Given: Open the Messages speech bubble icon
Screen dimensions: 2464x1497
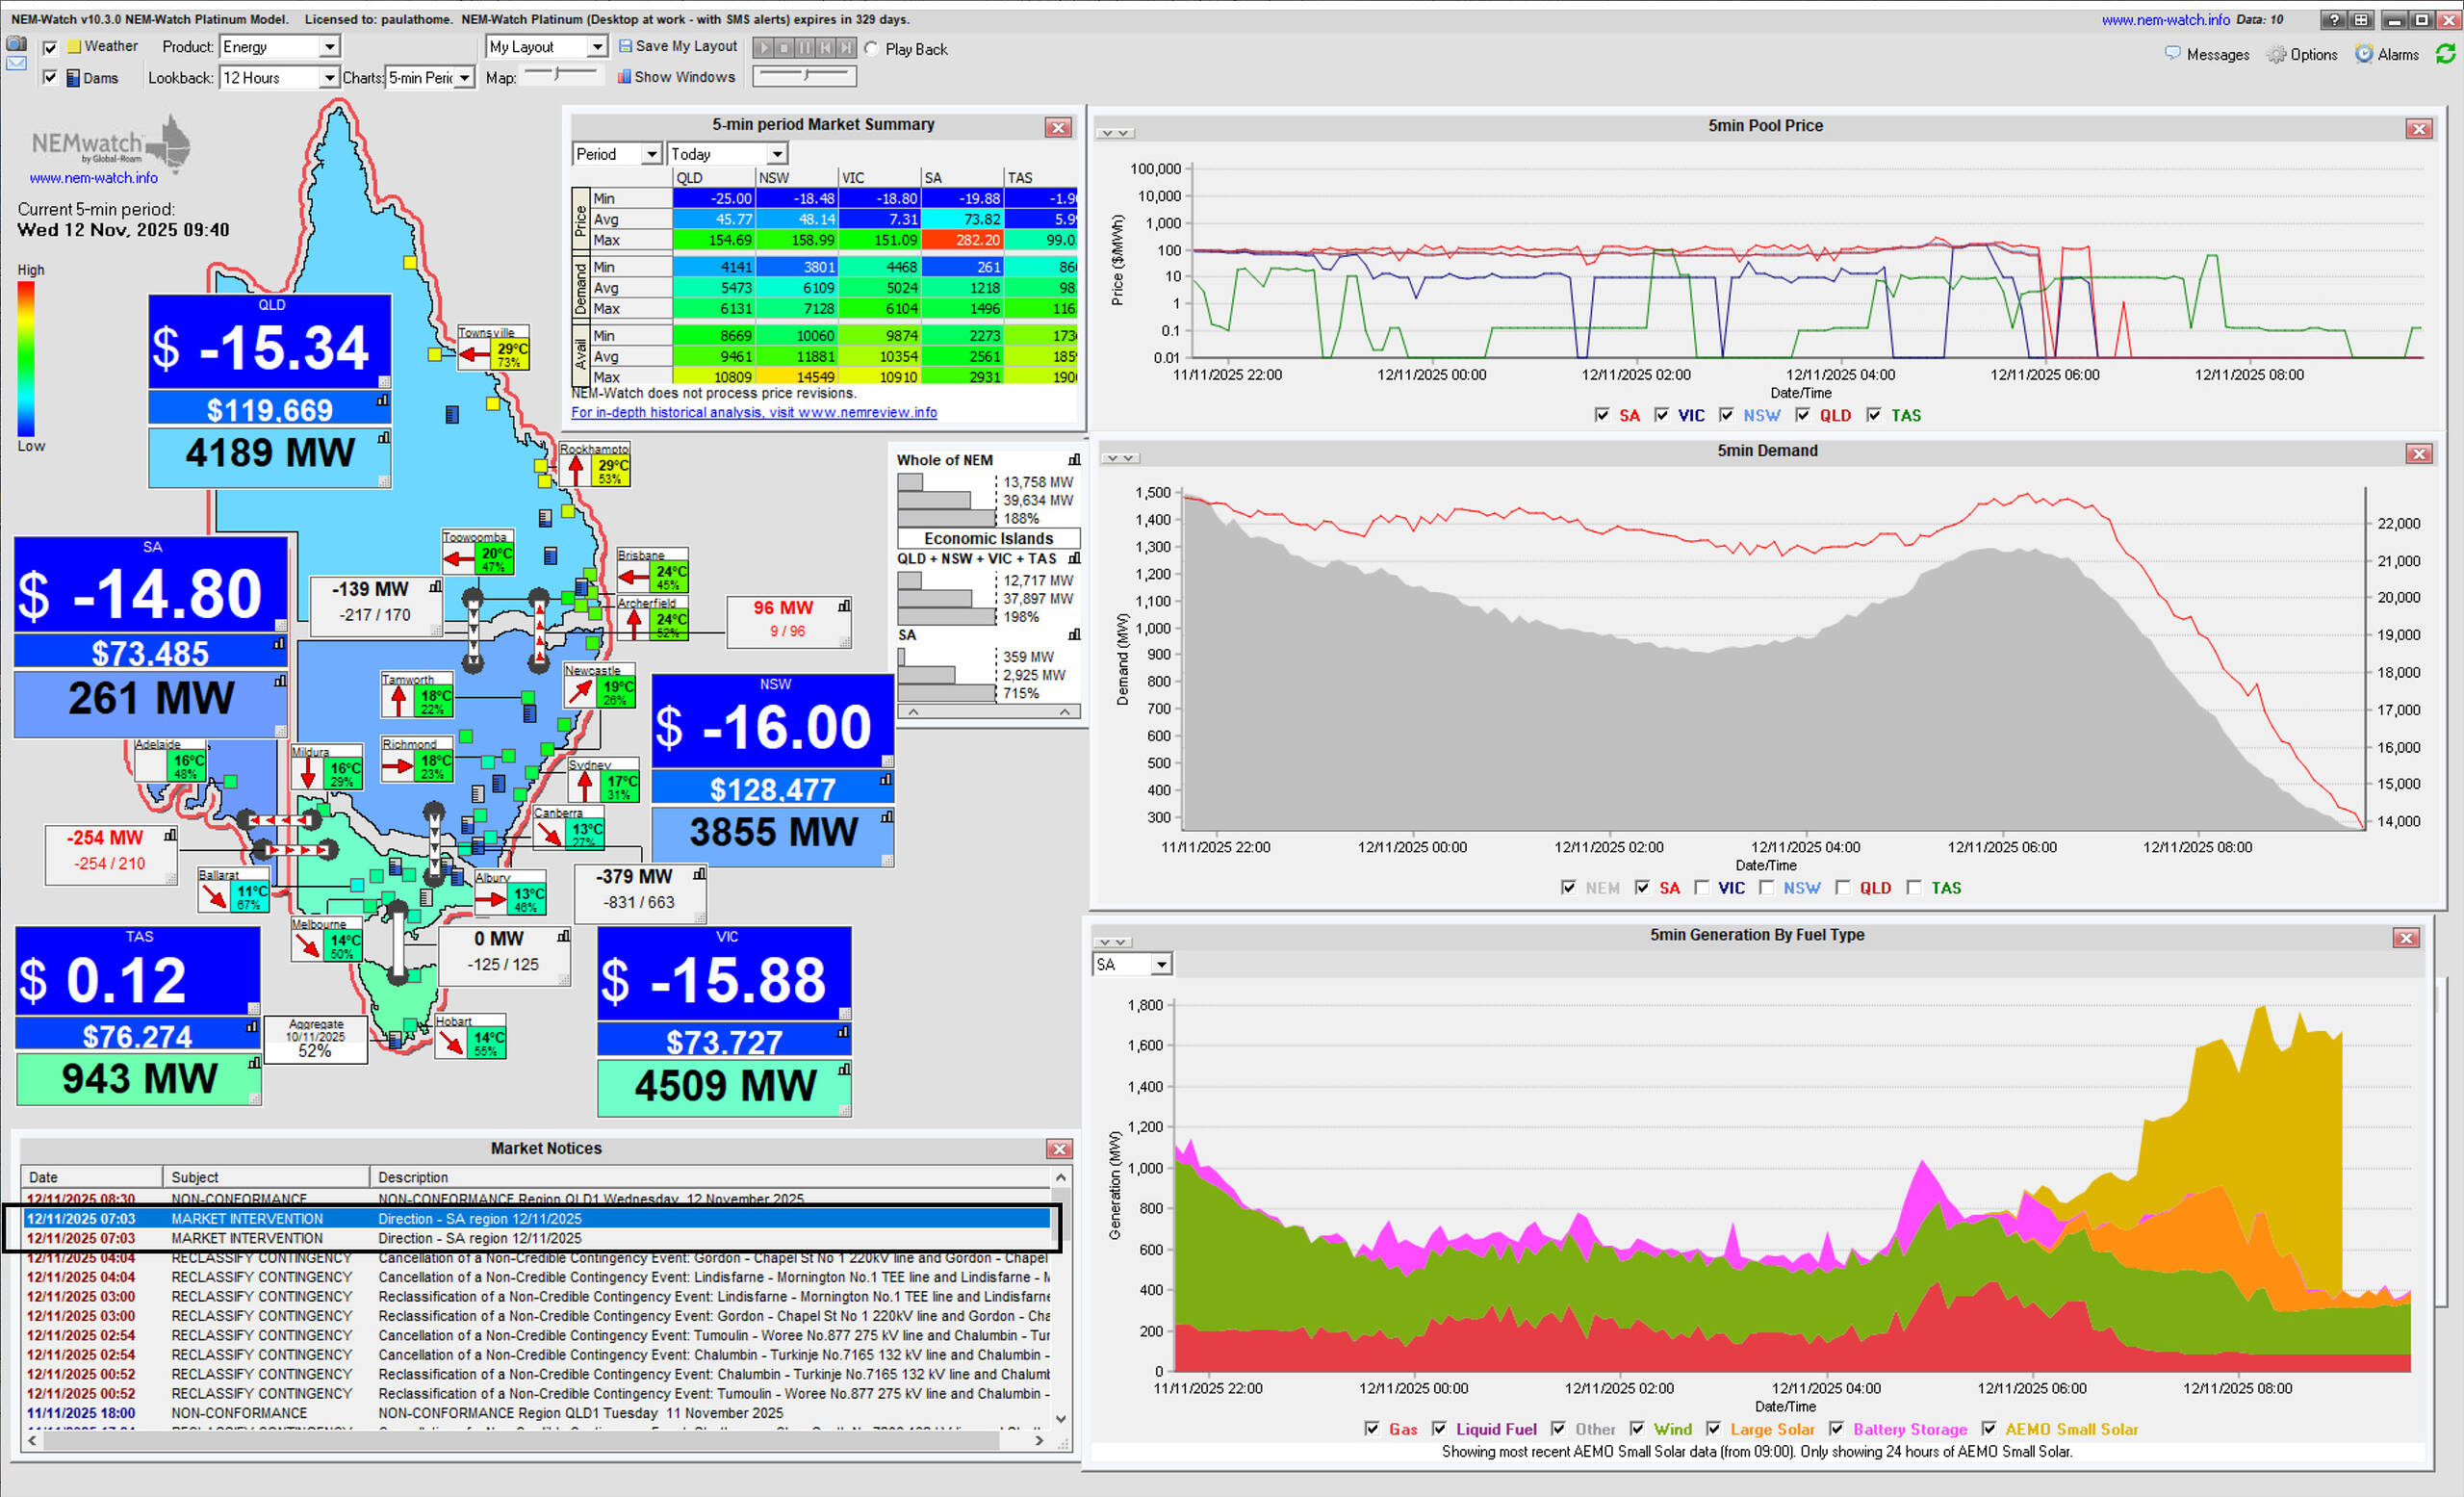Looking at the screenshot, I should point(2172,54).
